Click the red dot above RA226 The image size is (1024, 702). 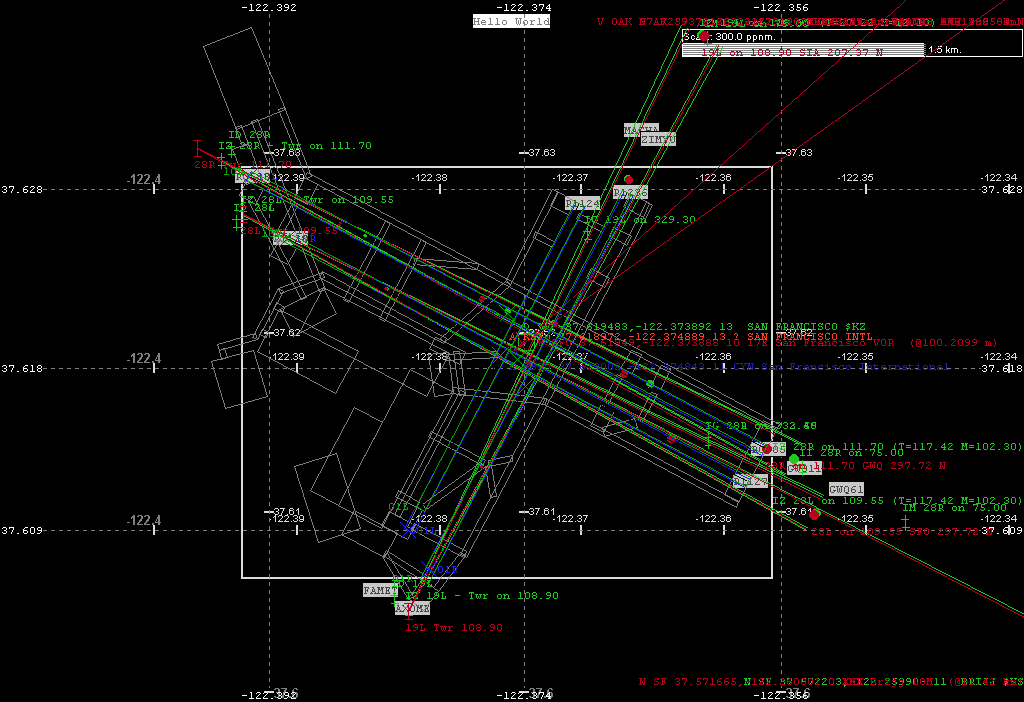click(628, 179)
